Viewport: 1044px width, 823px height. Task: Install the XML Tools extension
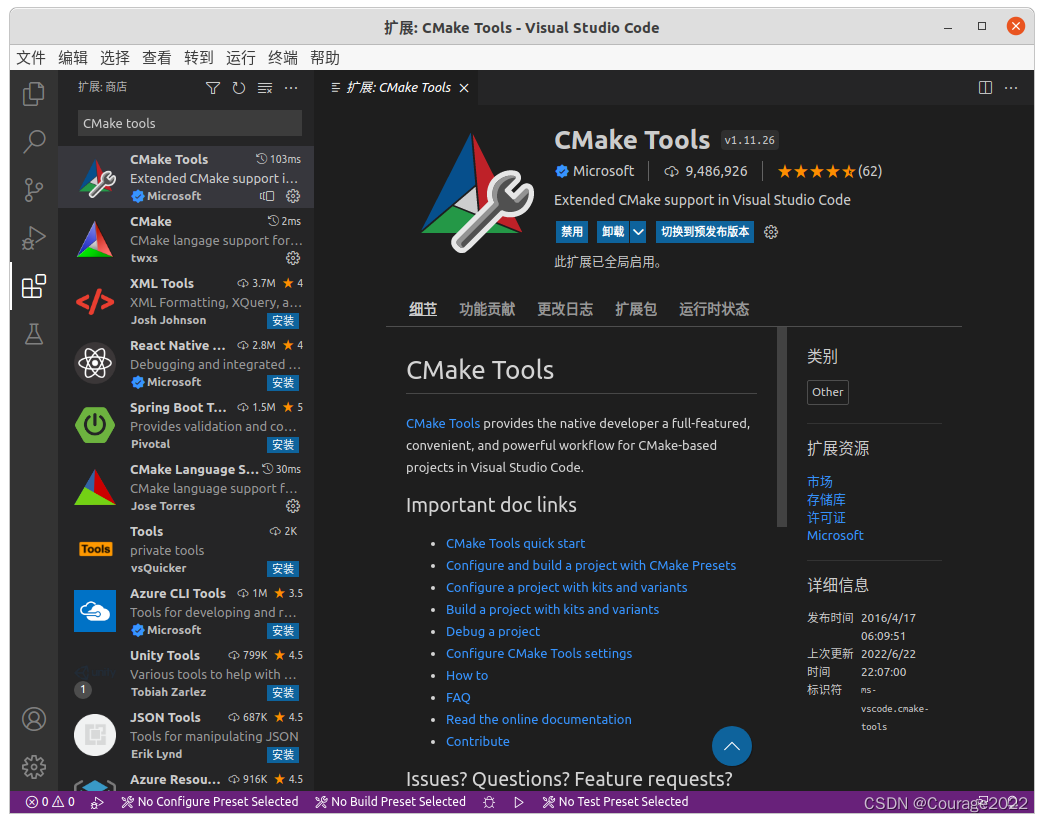pyautogui.click(x=283, y=321)
